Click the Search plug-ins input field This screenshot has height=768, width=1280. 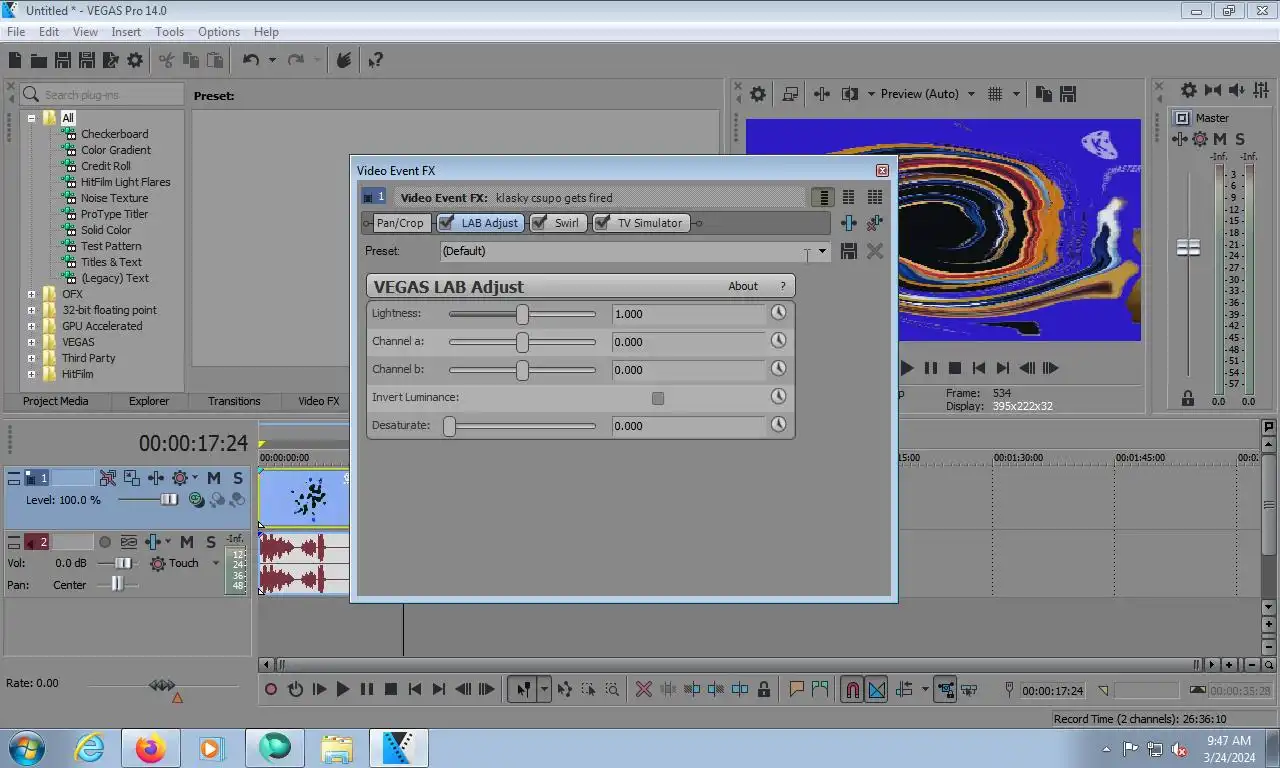(x=102, y=95)
